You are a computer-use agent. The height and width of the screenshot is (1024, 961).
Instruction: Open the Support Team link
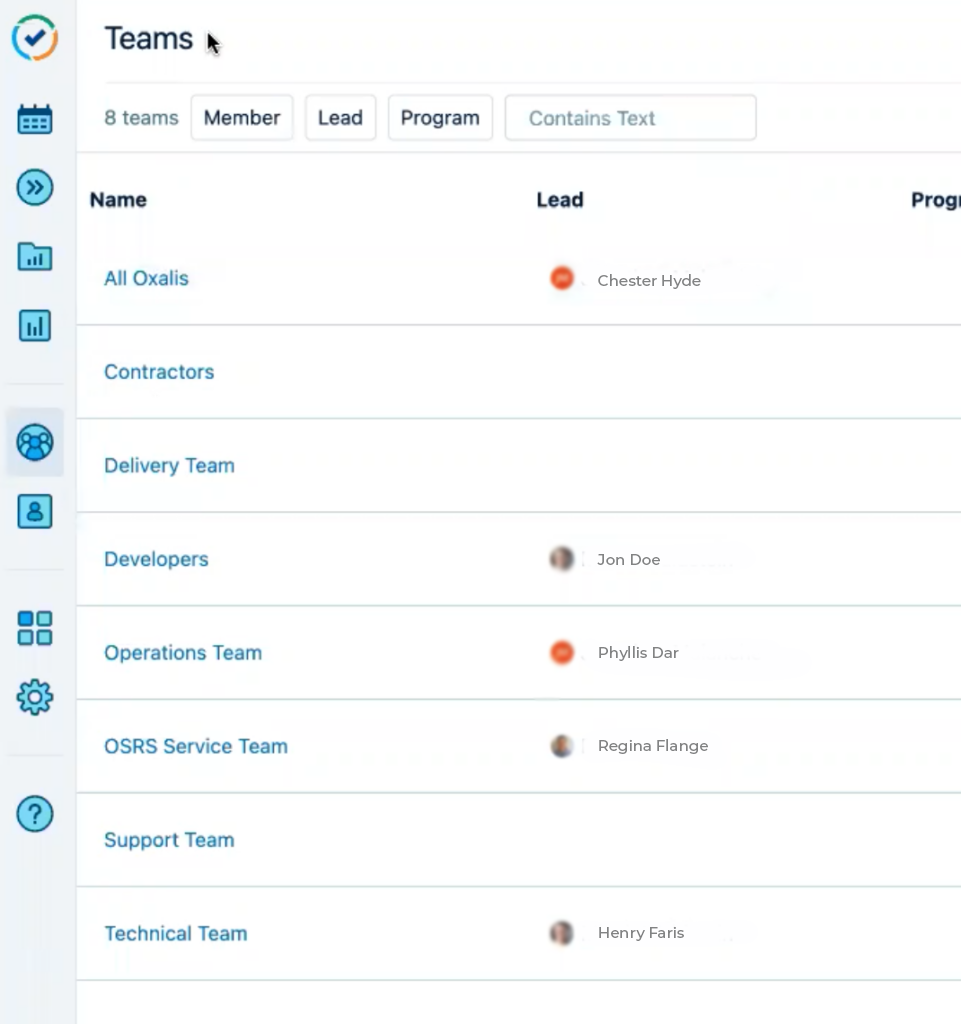tap(169, 840)
